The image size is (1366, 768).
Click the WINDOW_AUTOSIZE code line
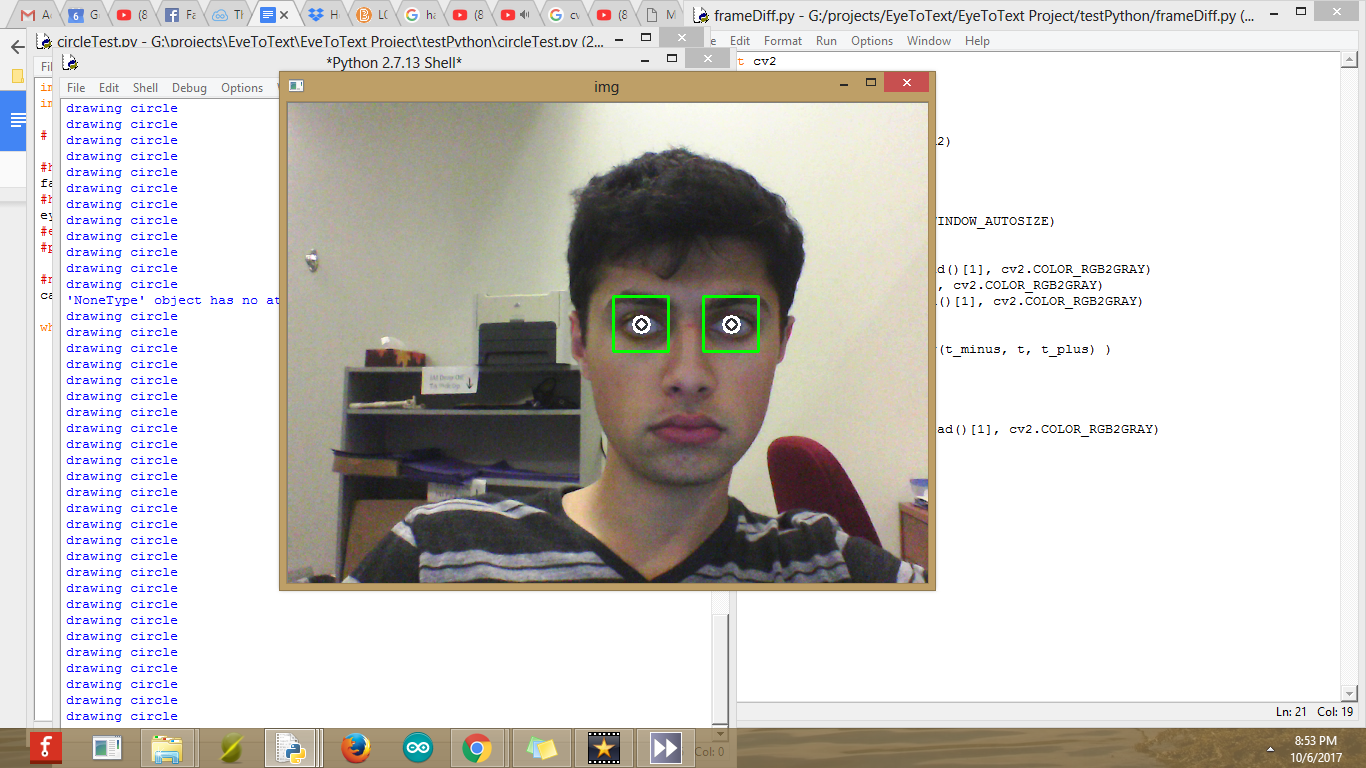994,221
